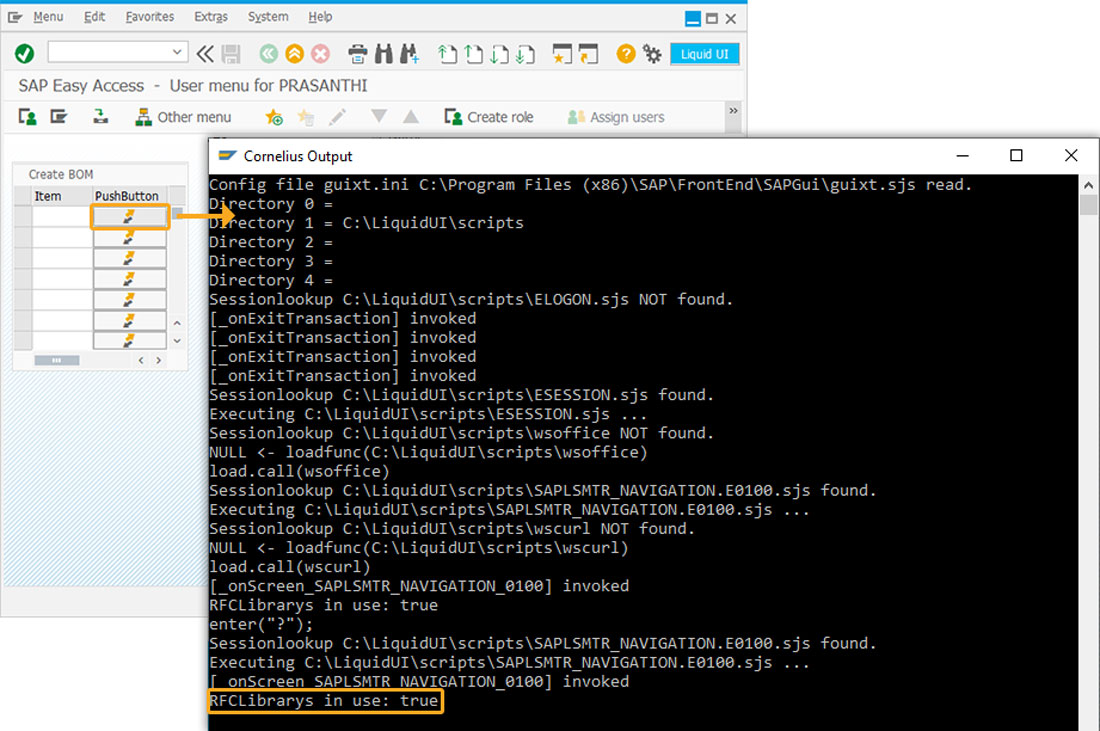
Task: Open the Help menu
Action: click(320, 17)
